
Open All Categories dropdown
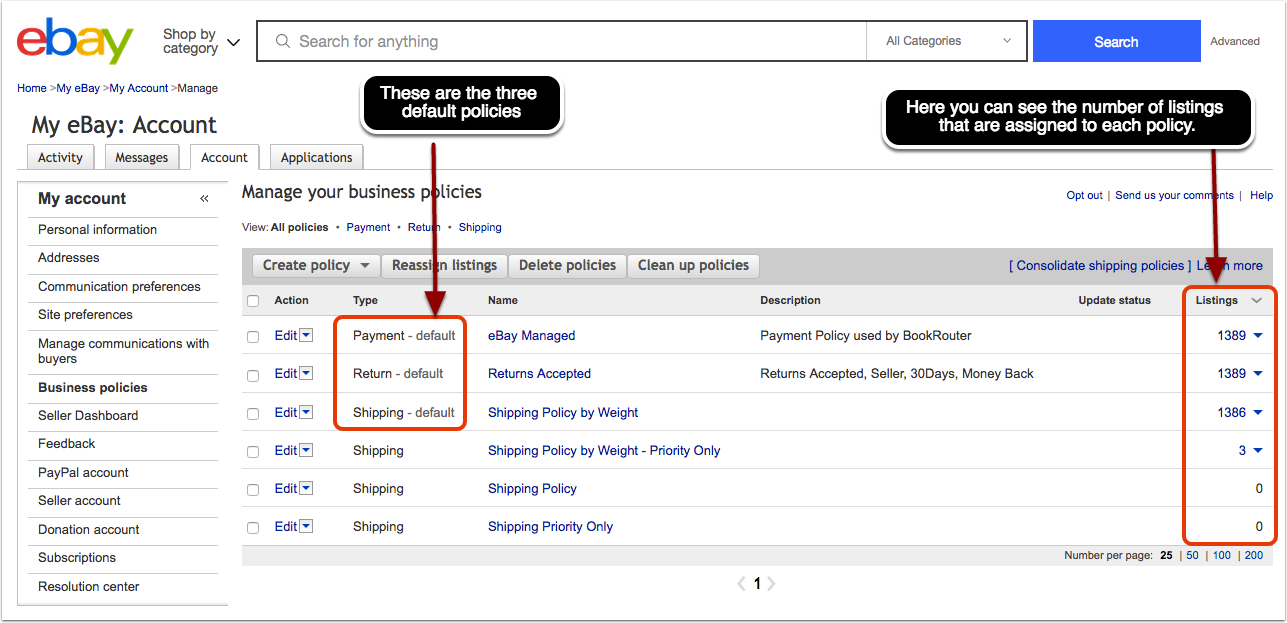pos(949,41)
